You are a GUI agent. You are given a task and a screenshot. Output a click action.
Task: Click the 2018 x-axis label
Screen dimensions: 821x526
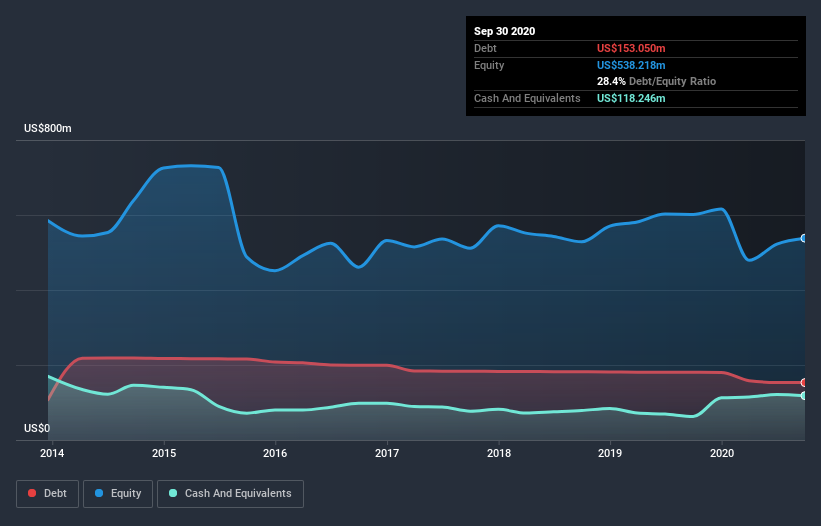pos(499,453)
